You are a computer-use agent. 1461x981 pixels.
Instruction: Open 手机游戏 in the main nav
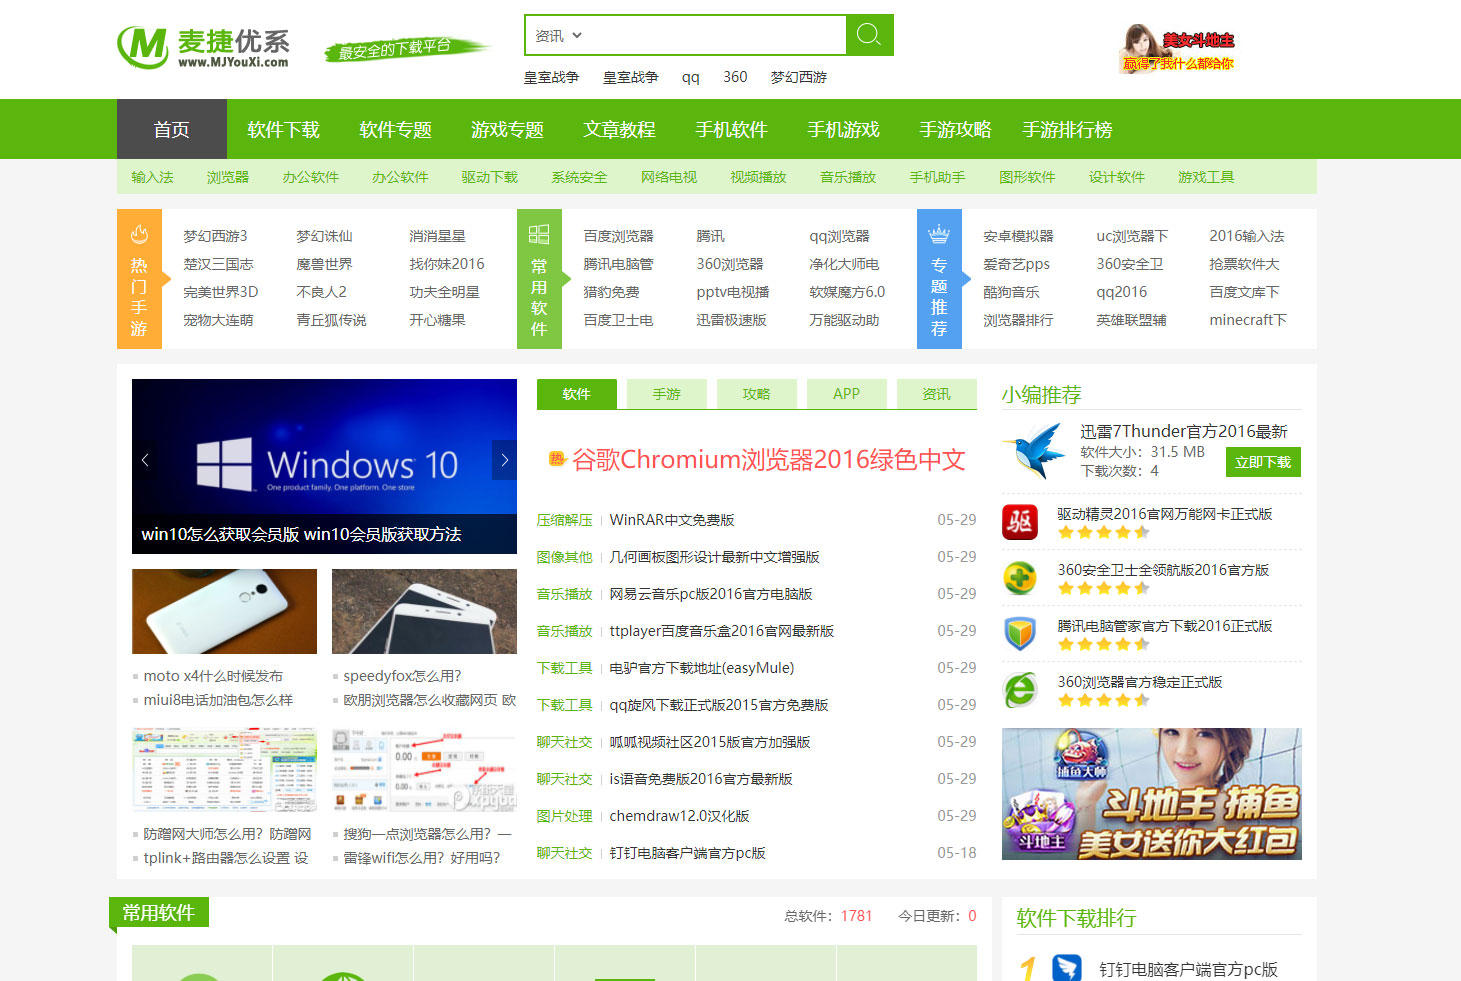[x=844, y=129]
